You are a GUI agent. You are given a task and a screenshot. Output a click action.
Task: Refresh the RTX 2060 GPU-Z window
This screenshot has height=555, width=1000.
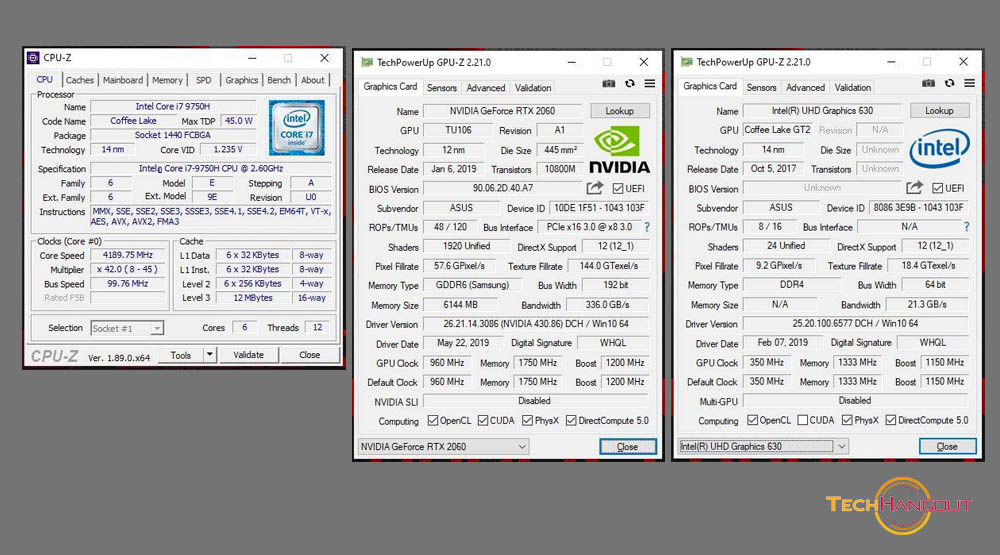click(x=630, y=84)
